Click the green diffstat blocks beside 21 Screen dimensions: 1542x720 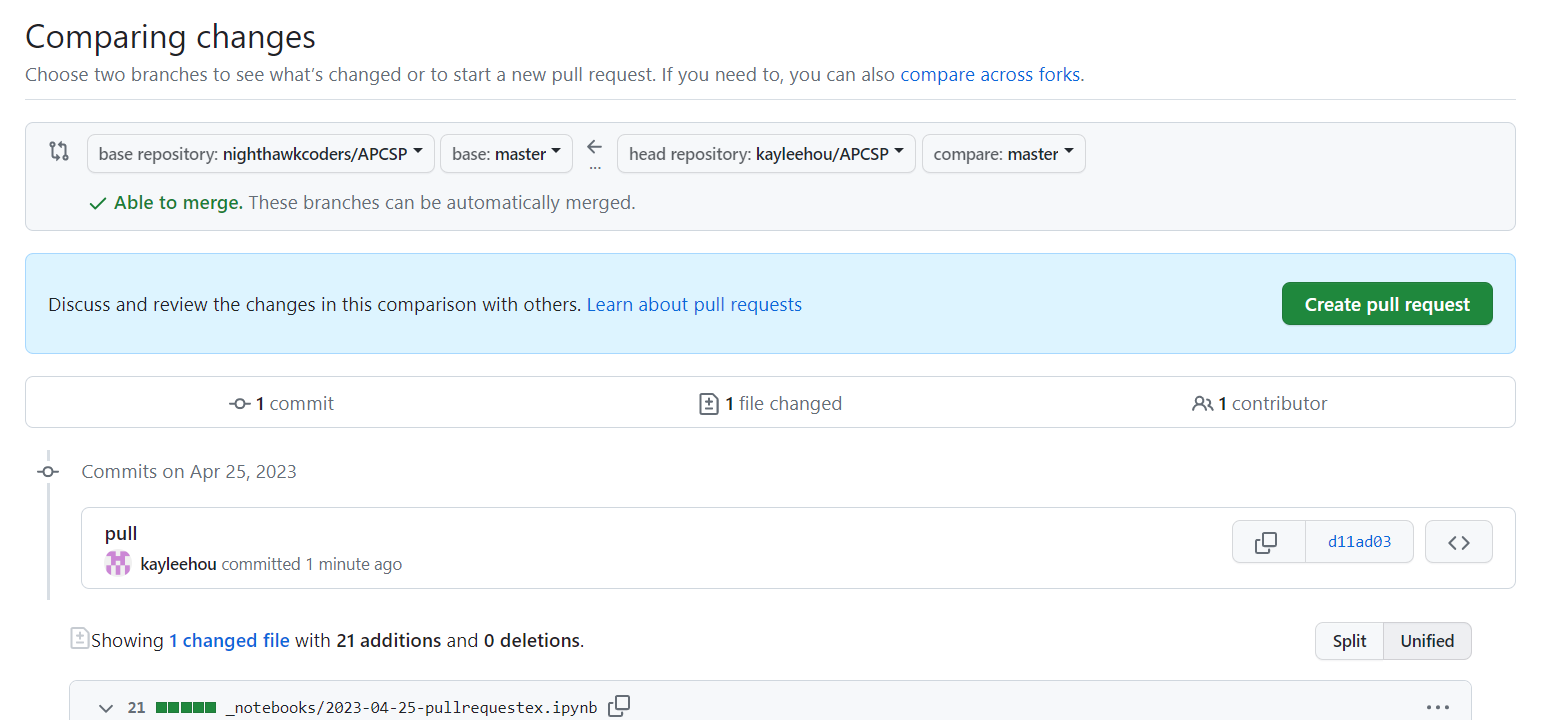pos(186,707)
